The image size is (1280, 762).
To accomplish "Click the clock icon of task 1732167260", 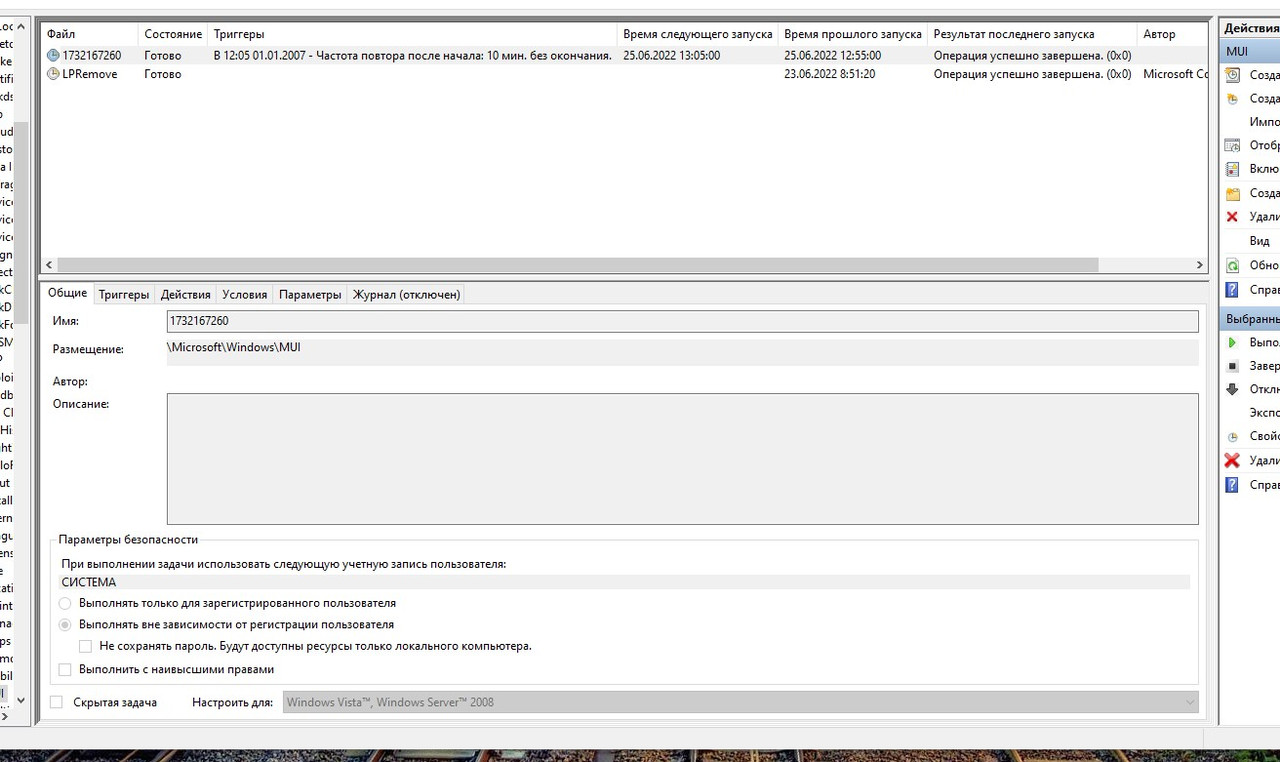I will click(53, 55).
